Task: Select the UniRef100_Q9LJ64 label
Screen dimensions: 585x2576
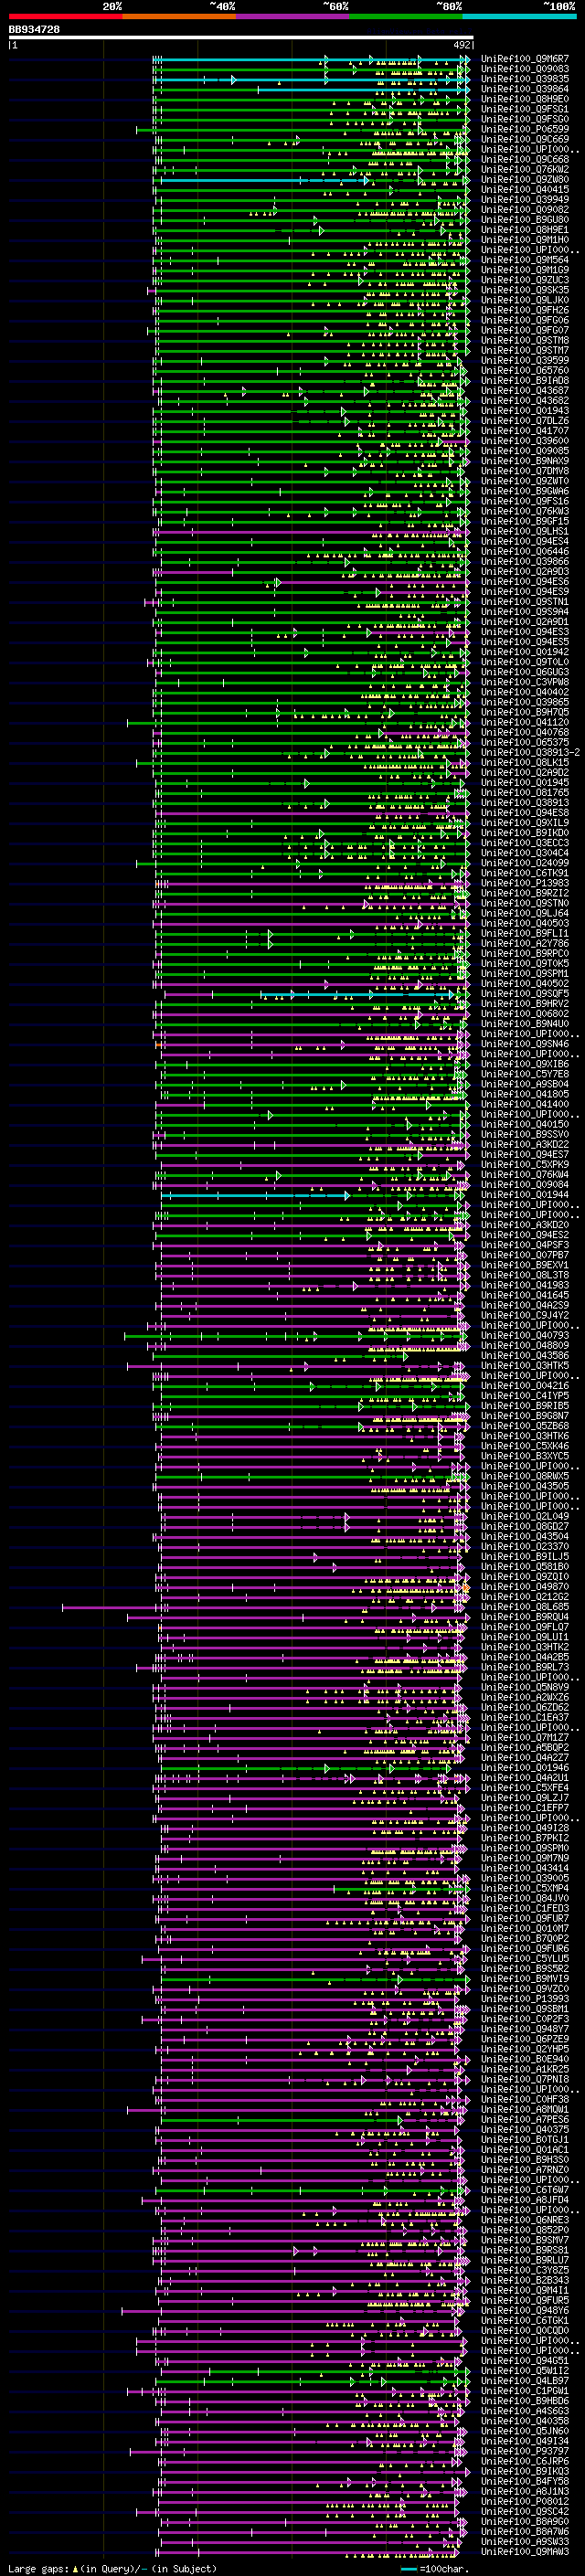Action: point(524,913)
